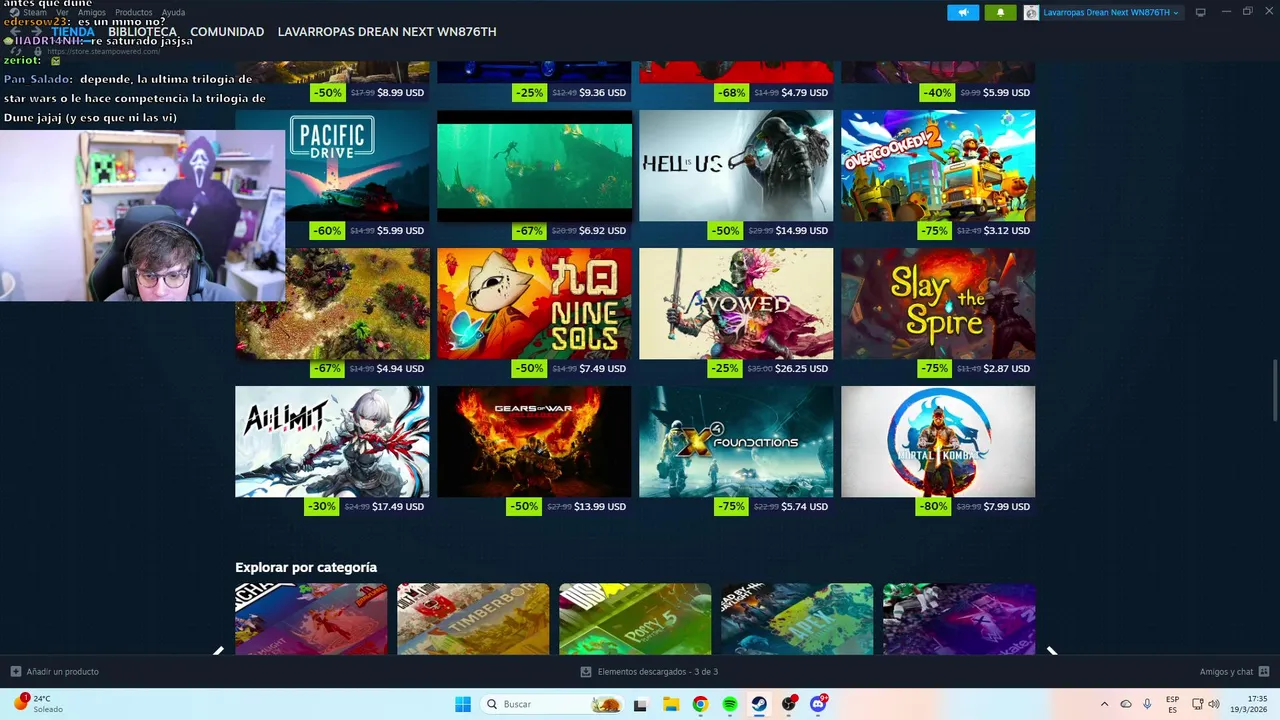Open the AI Limit game tile
This screenshot has width=1280, height=720.
(x=332, y=442)
